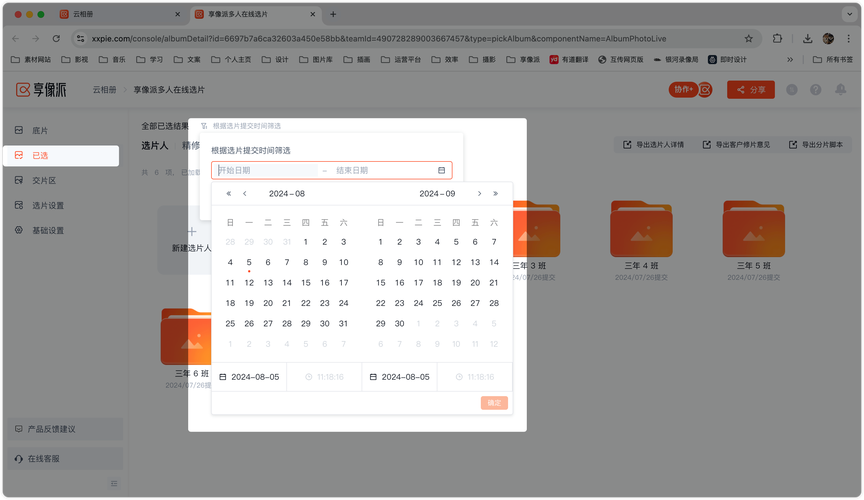Click the 开始日期 start date field
Image resolution: width=864 pixels, height=500 pixels.
(x=265, y=170)
